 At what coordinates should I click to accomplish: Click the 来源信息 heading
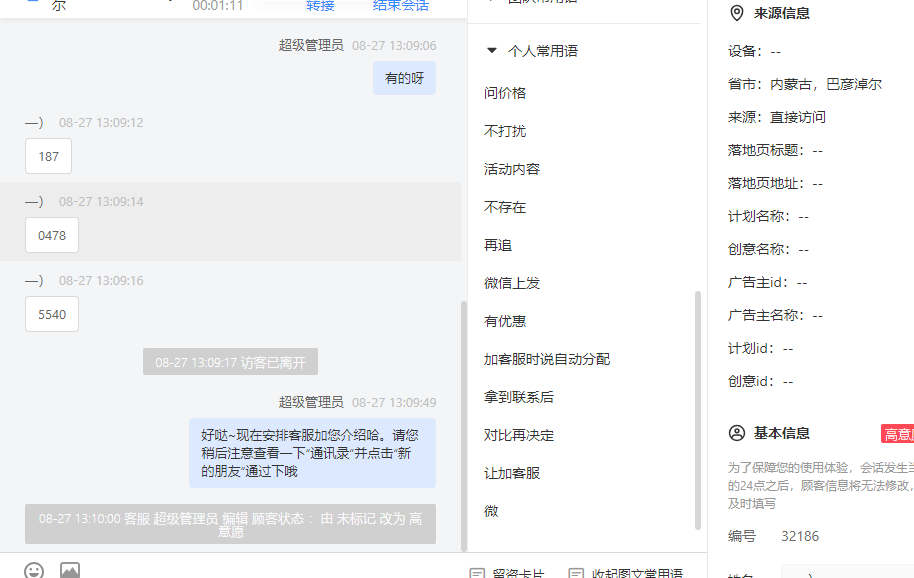tap(782, 13)
